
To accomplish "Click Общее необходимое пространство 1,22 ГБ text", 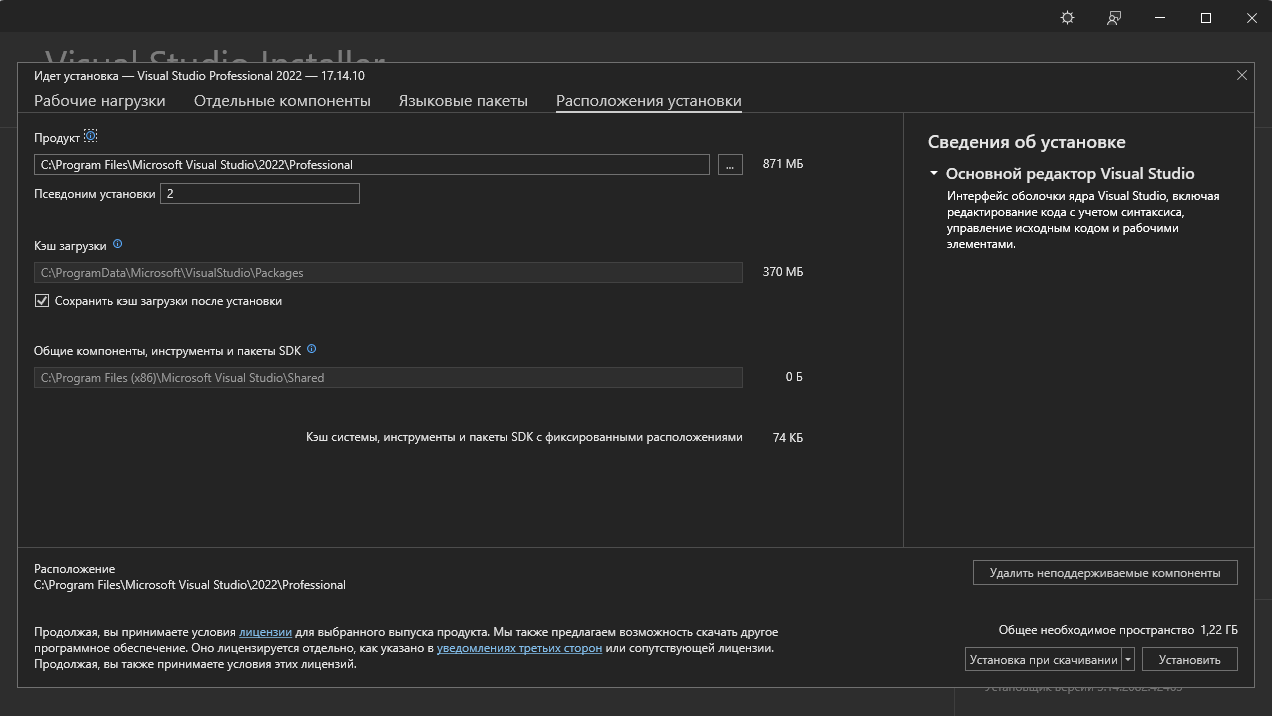I will (1118, 630).
